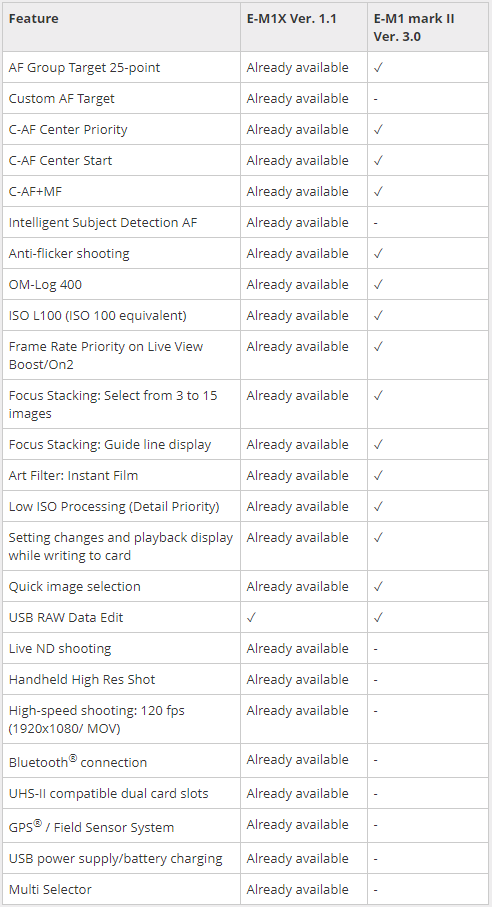The image size is (492, 907).
Task: Click the GPS / Field Sensor System cell
Action: [x=121, y=825]
